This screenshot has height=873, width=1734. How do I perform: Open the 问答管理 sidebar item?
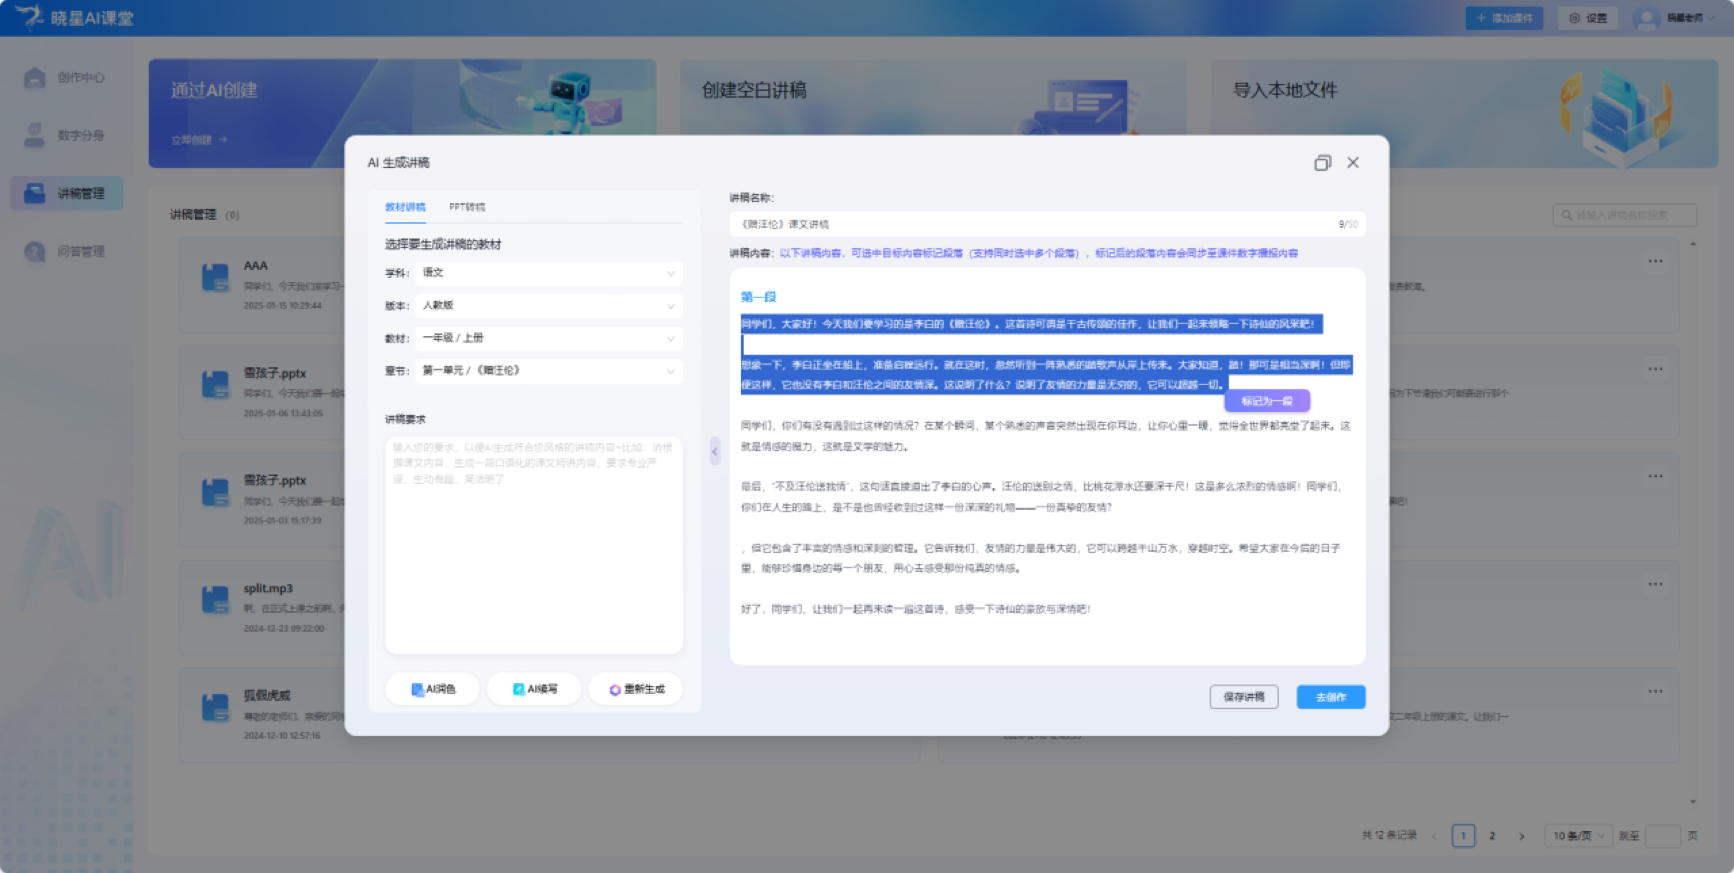pos(66,252)
